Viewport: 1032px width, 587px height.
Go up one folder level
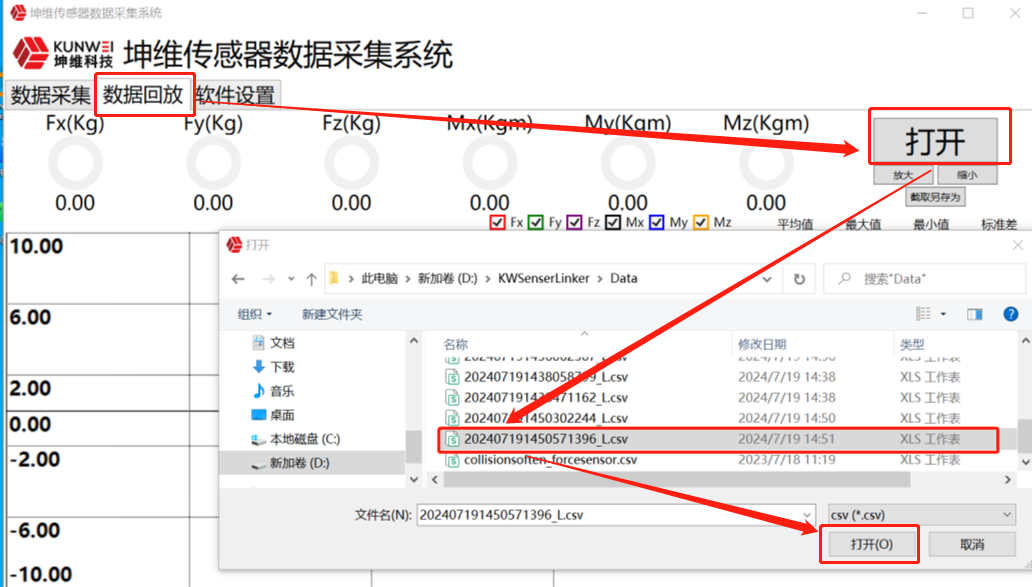[312, 279]
